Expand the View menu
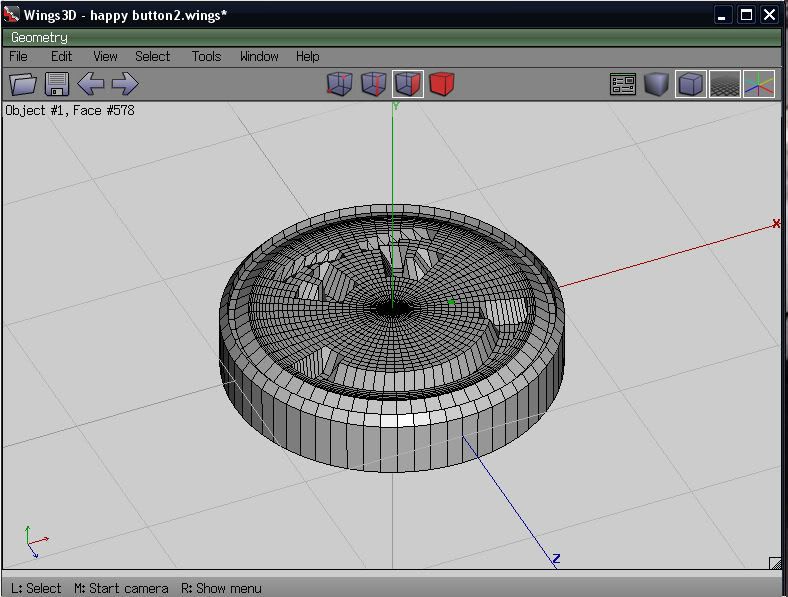 click(105, 57)
